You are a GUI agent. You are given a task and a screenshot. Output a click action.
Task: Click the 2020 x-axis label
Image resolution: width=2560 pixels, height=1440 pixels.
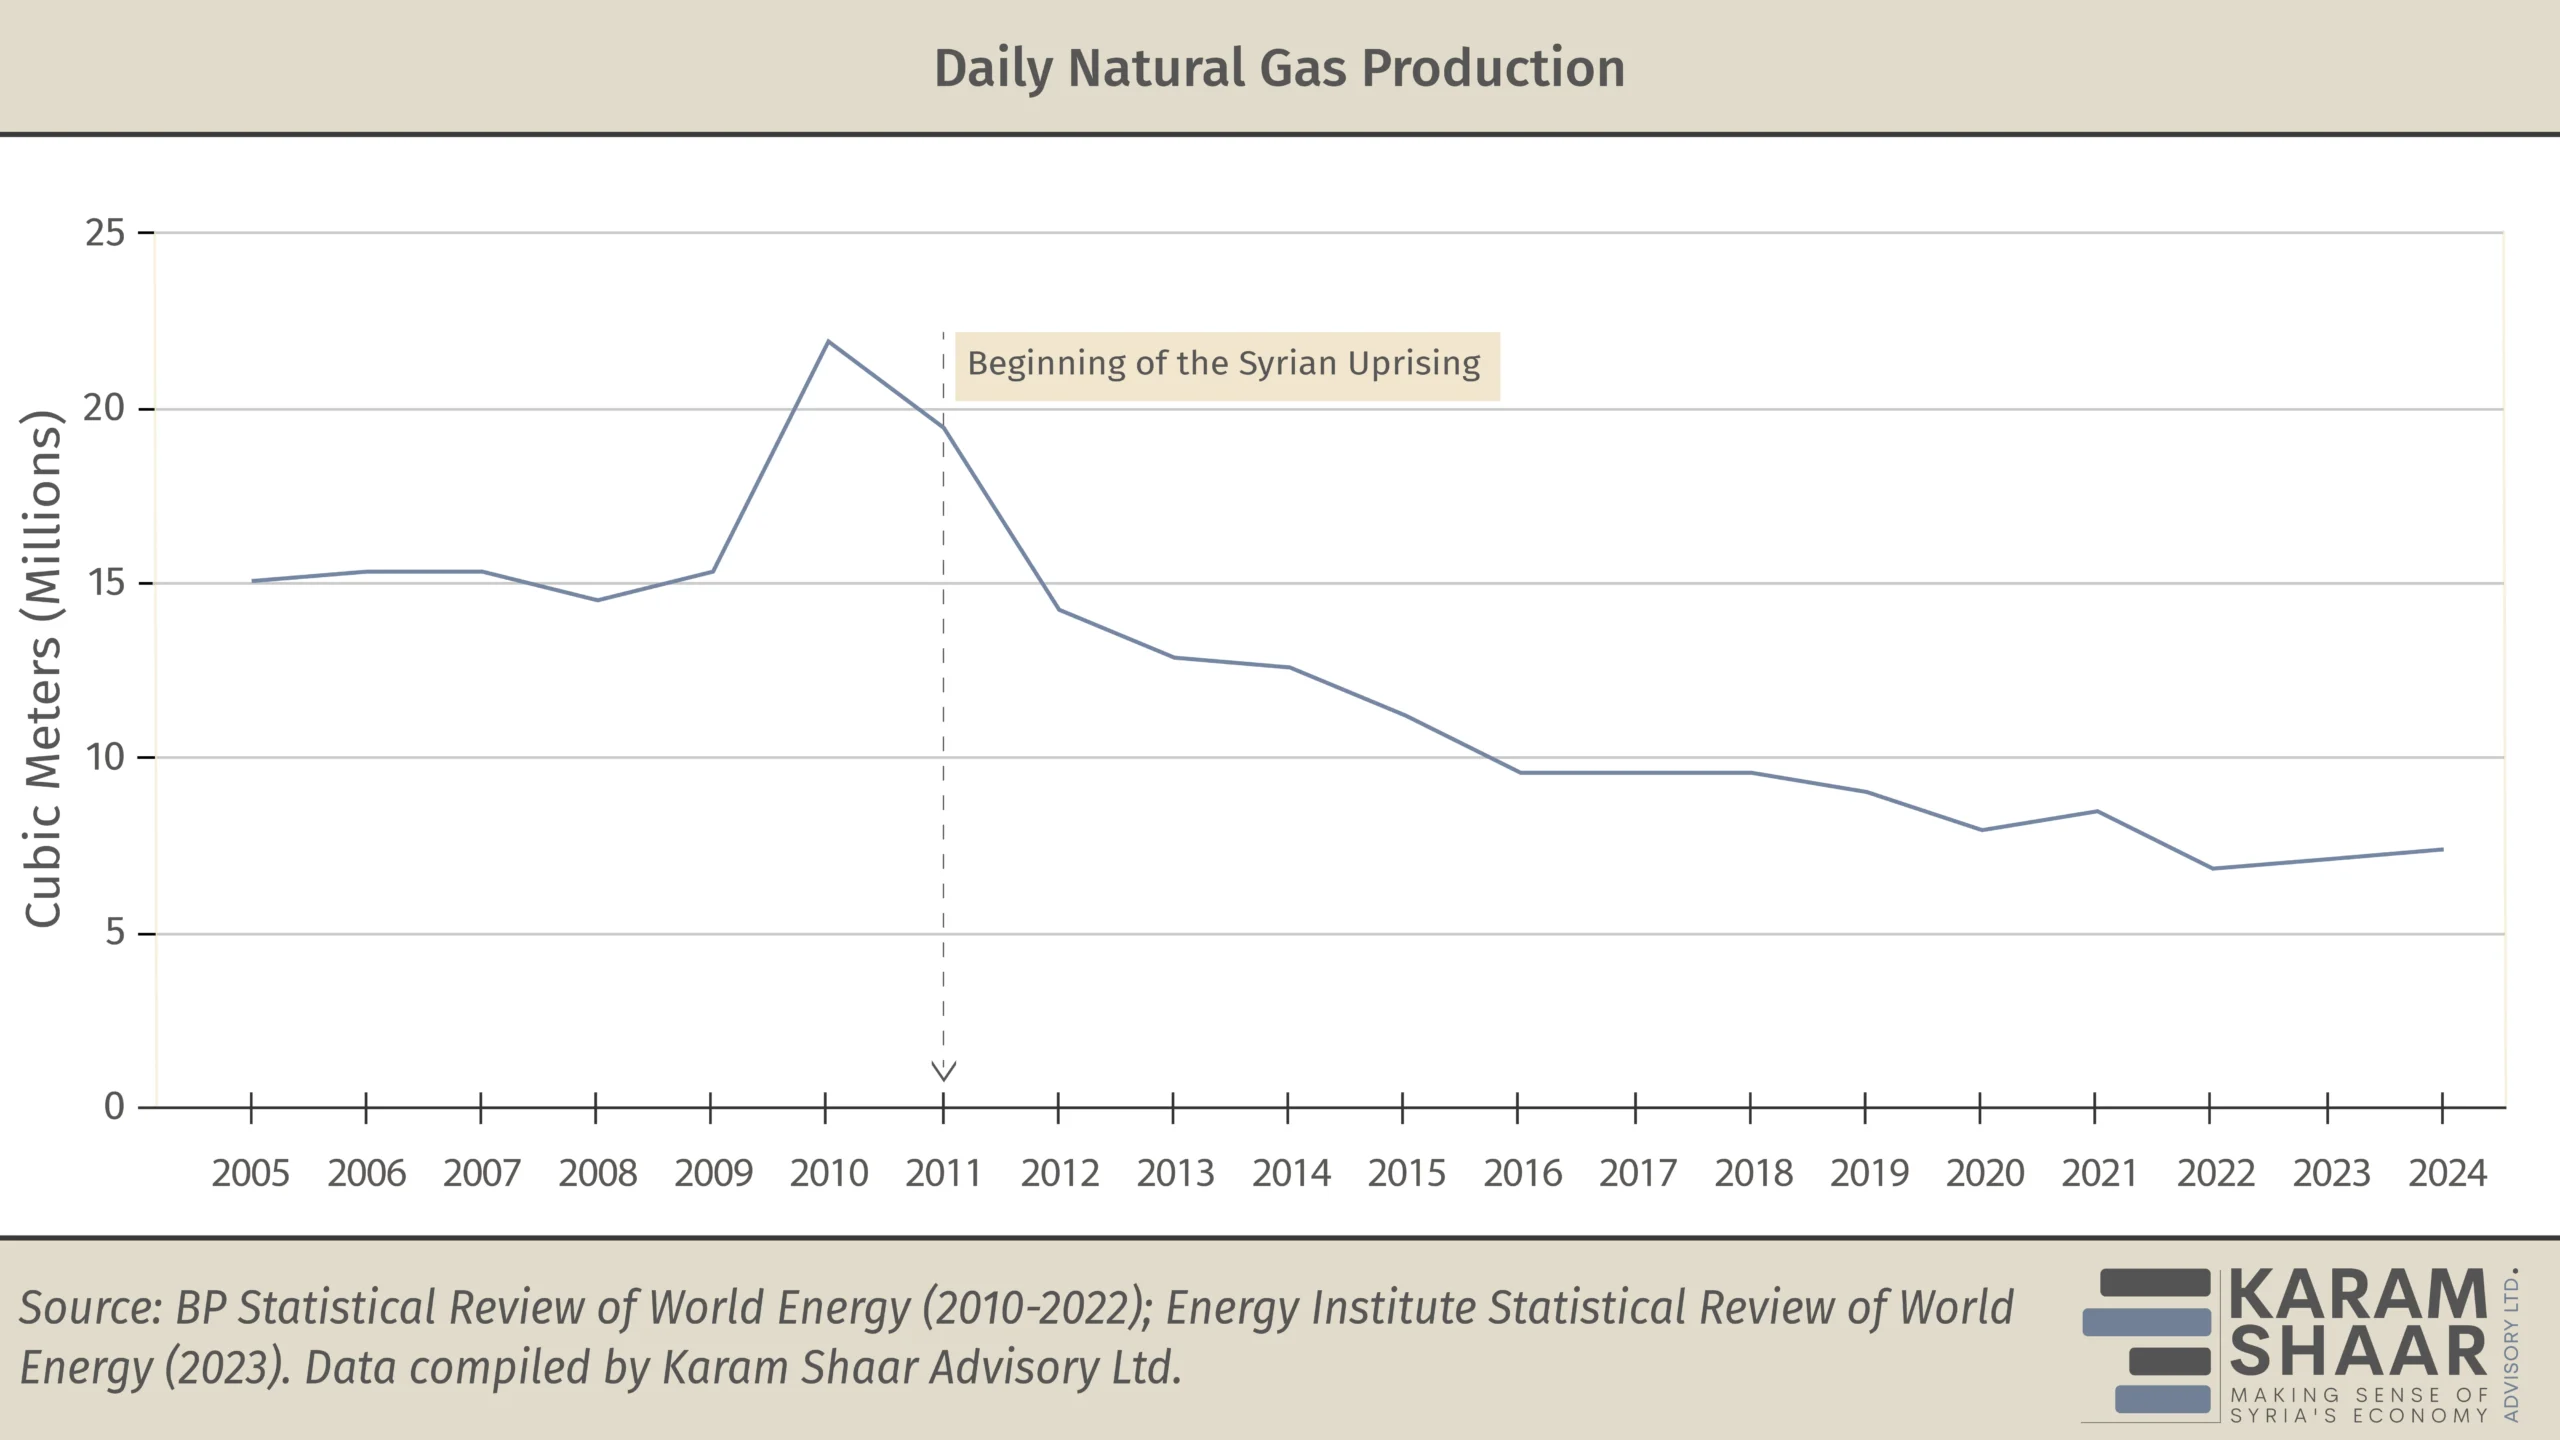click(x=1984, y=1173)
